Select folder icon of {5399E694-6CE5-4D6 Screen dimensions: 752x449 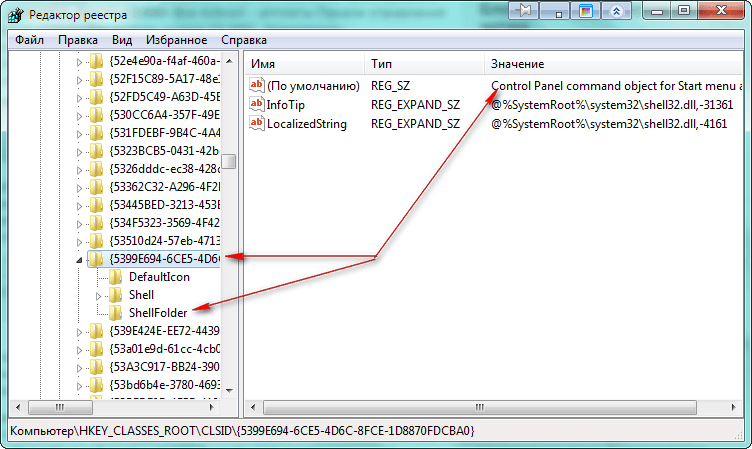[x=96, y=259]
